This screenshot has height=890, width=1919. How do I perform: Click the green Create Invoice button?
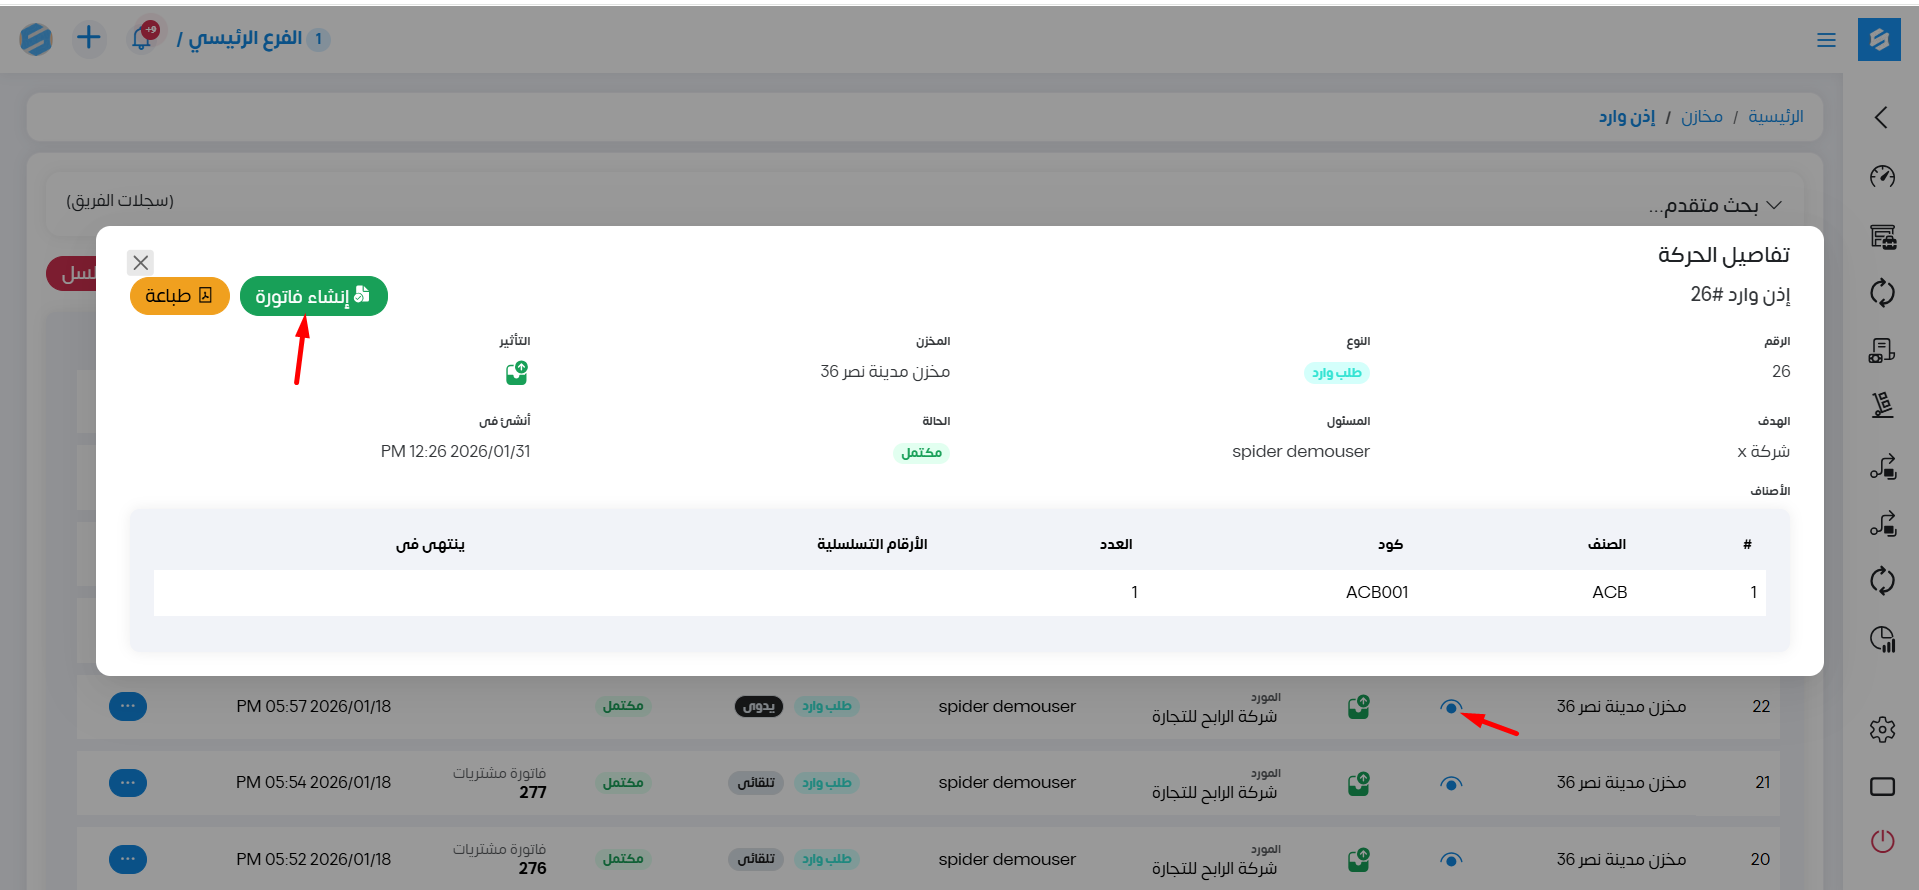point(313,296)
